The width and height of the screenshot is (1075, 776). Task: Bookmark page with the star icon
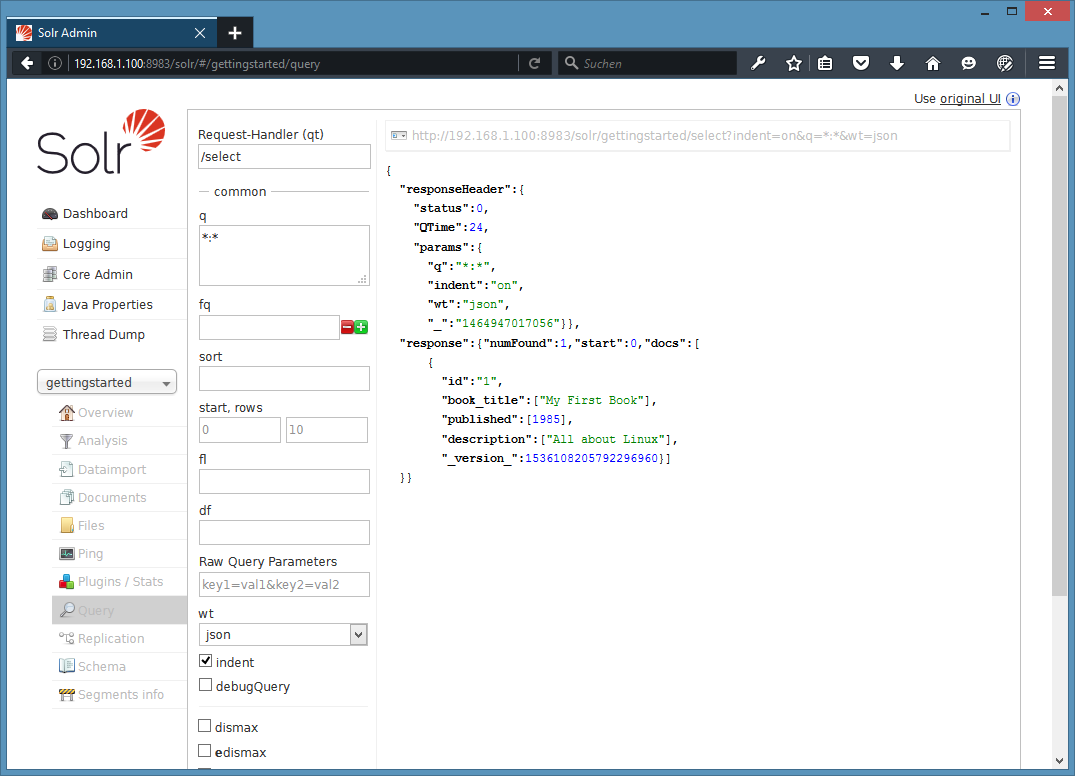click(793, 64)
